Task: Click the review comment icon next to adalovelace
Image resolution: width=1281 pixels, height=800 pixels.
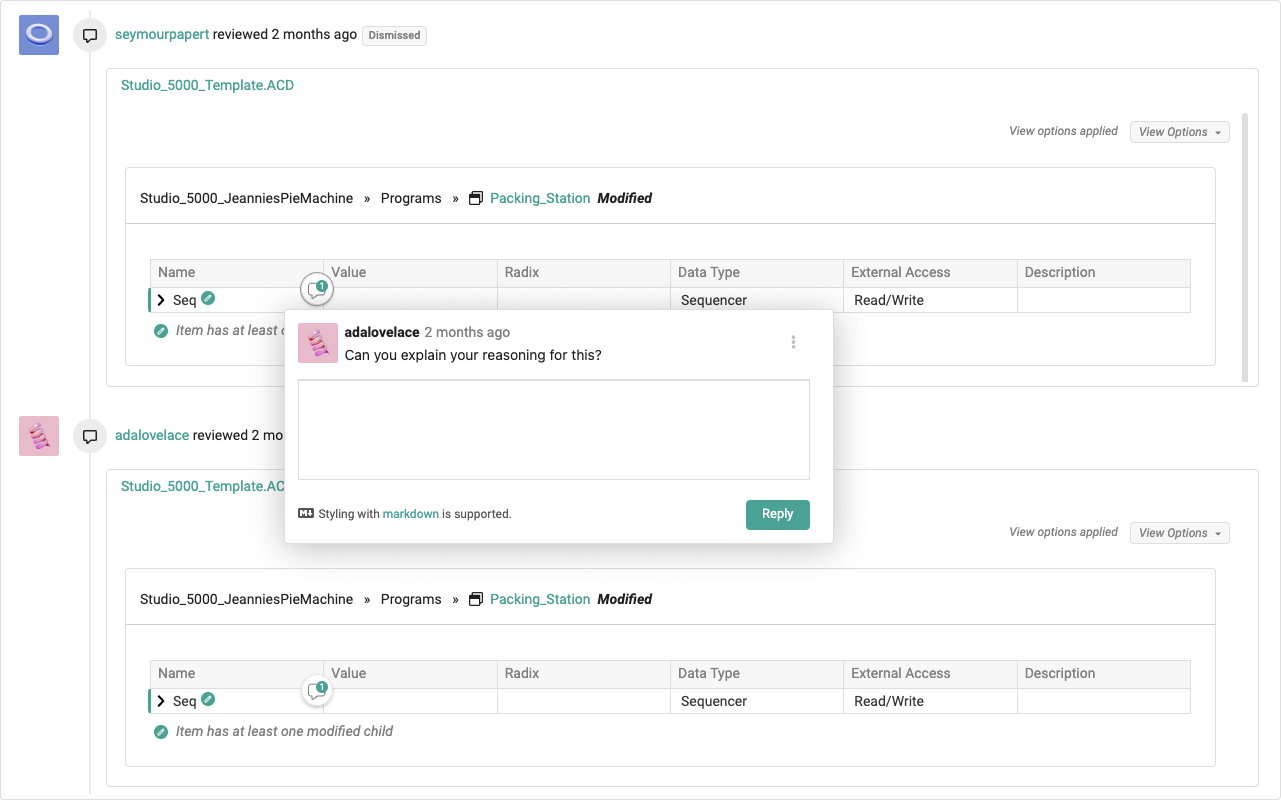Action: coord(90,436)
